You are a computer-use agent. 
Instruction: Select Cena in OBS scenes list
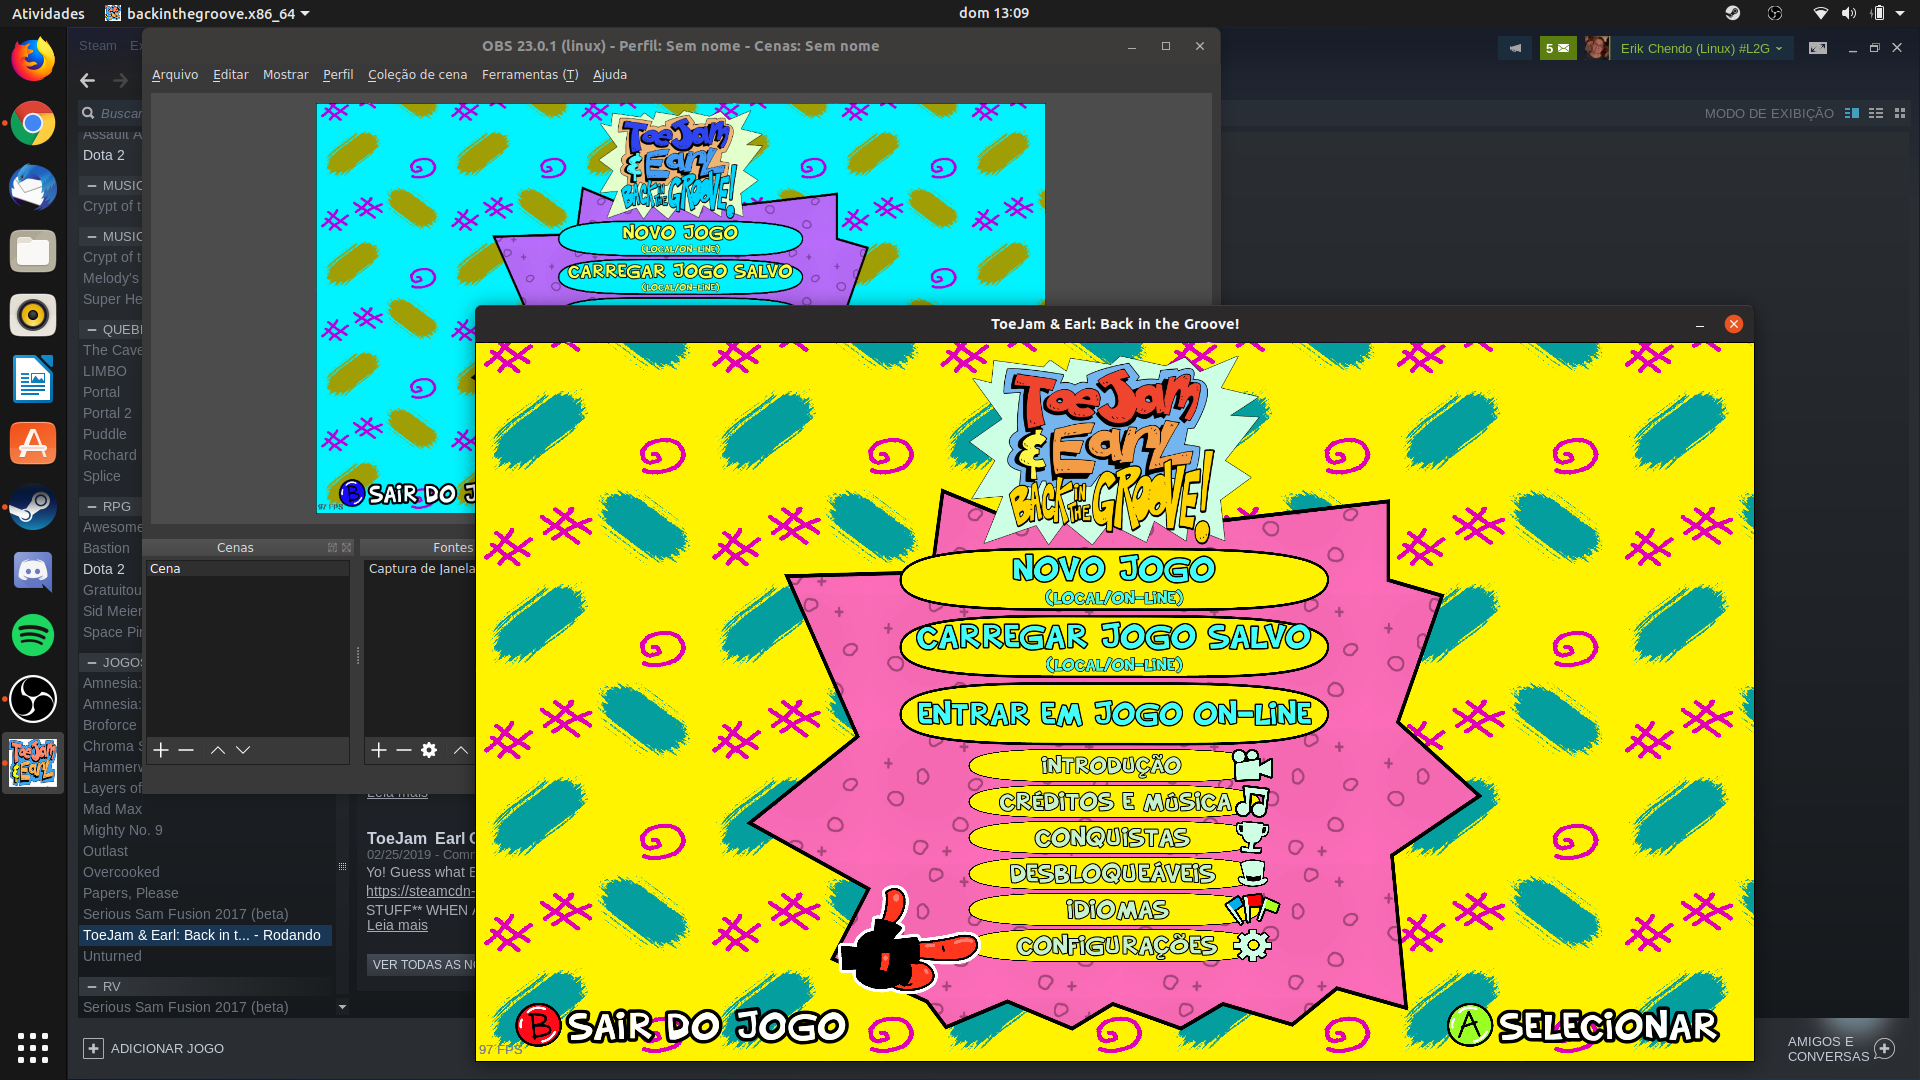point(246,569)
